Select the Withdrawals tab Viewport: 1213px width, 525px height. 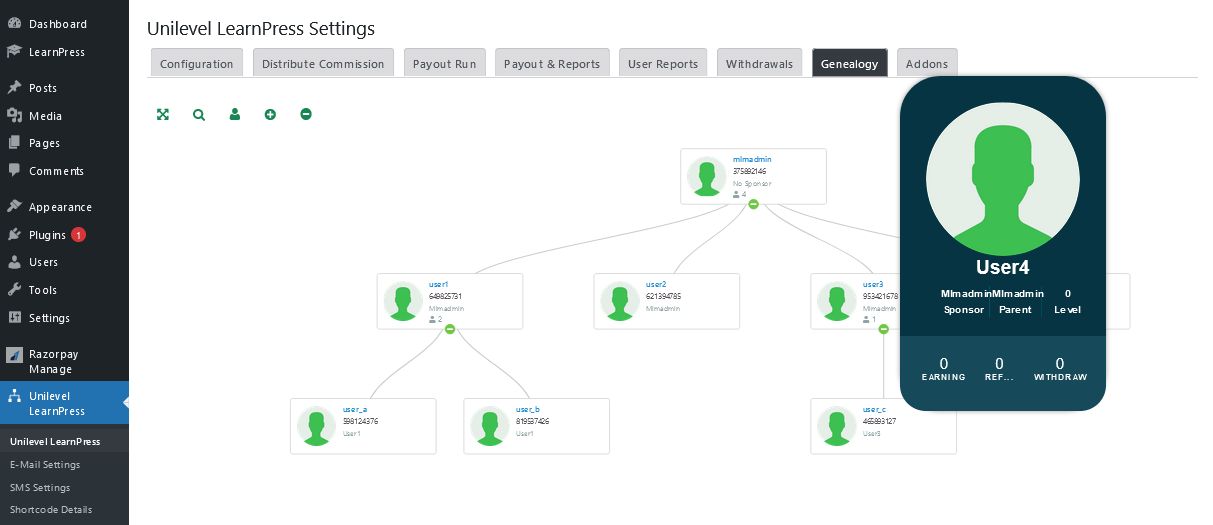[x=760, y=63]
